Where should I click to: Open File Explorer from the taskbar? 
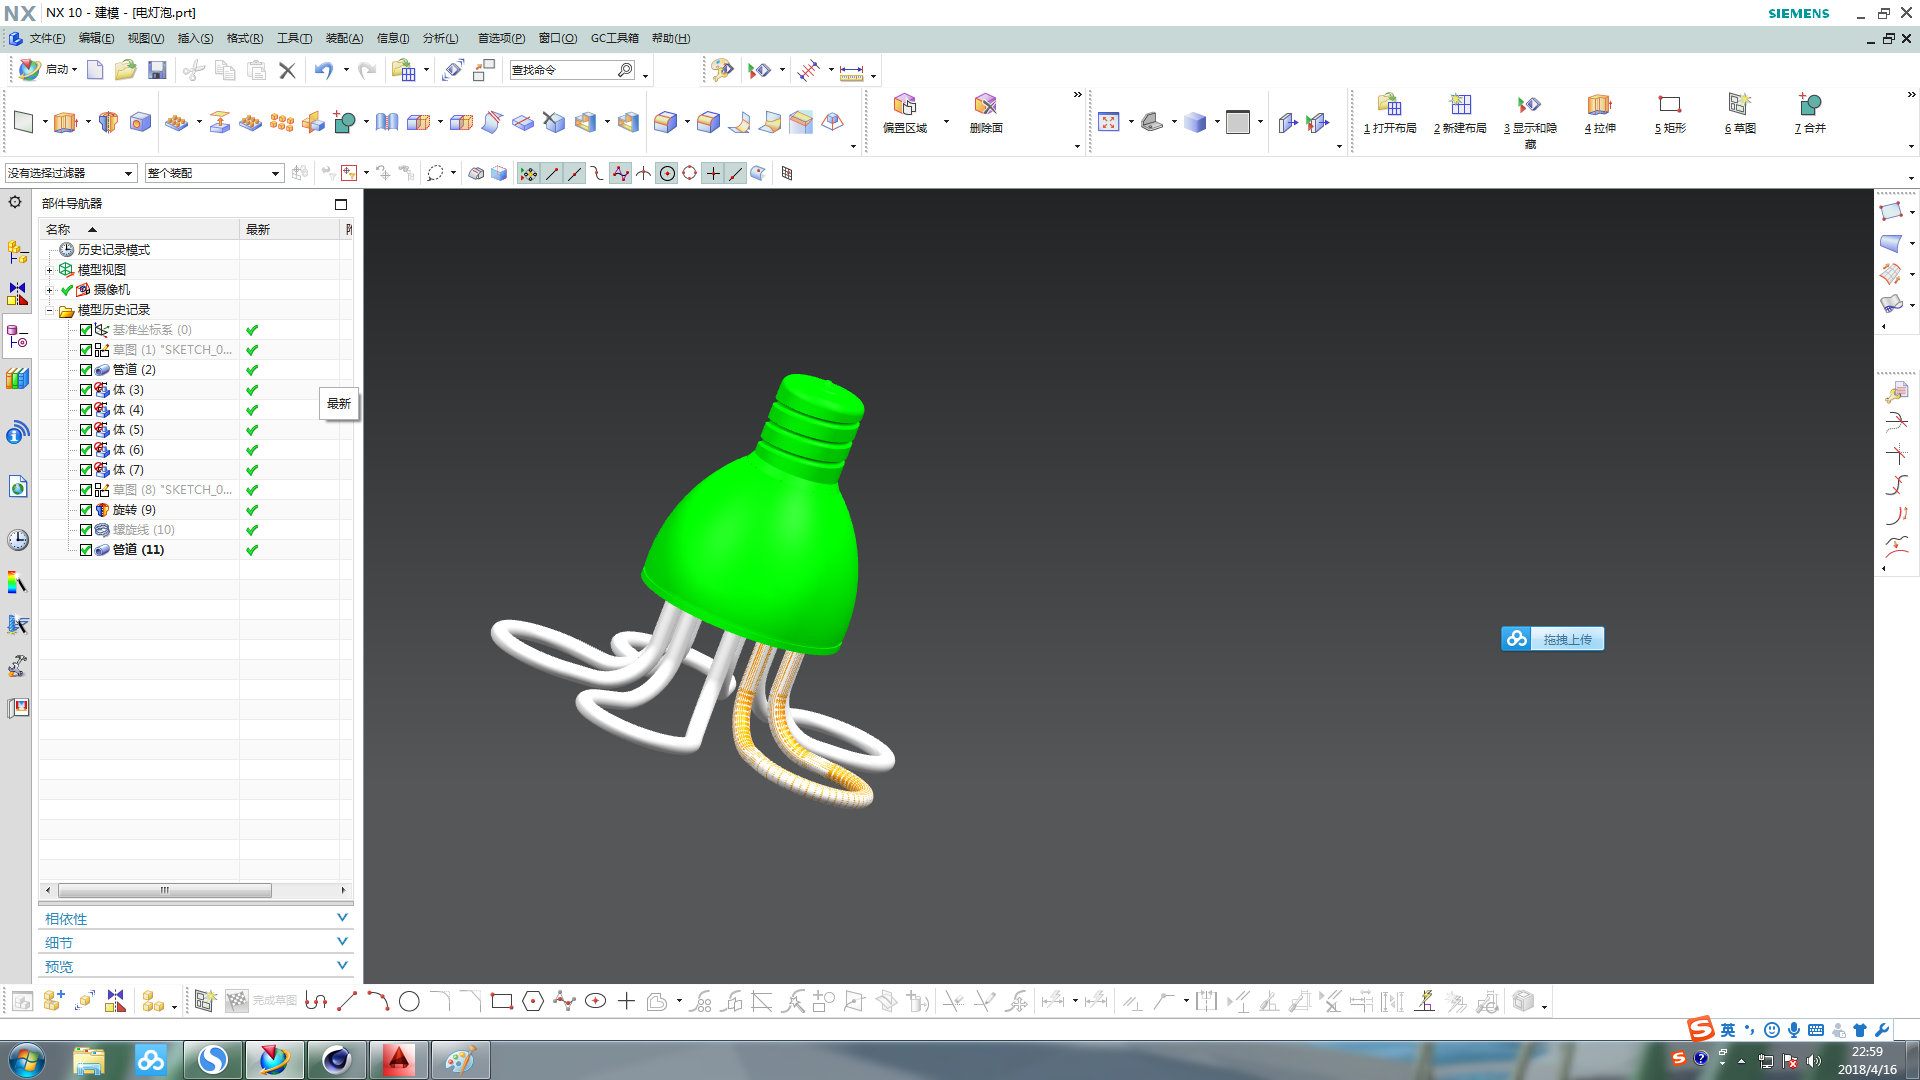[89, 1060]
